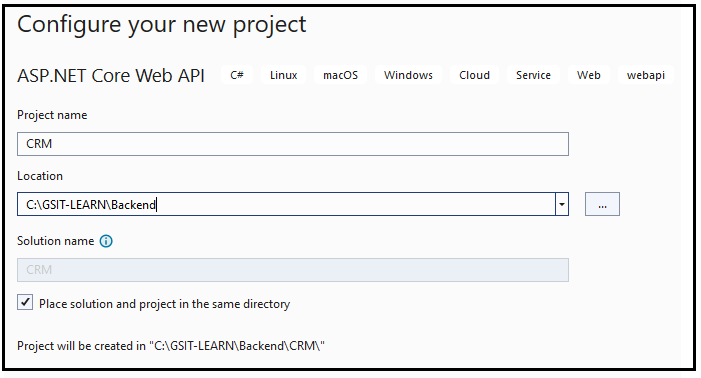The height and width of the screenshot is (378, 701).
Task: Click the ASP.NET Core Web API heading
Action: 111,76
